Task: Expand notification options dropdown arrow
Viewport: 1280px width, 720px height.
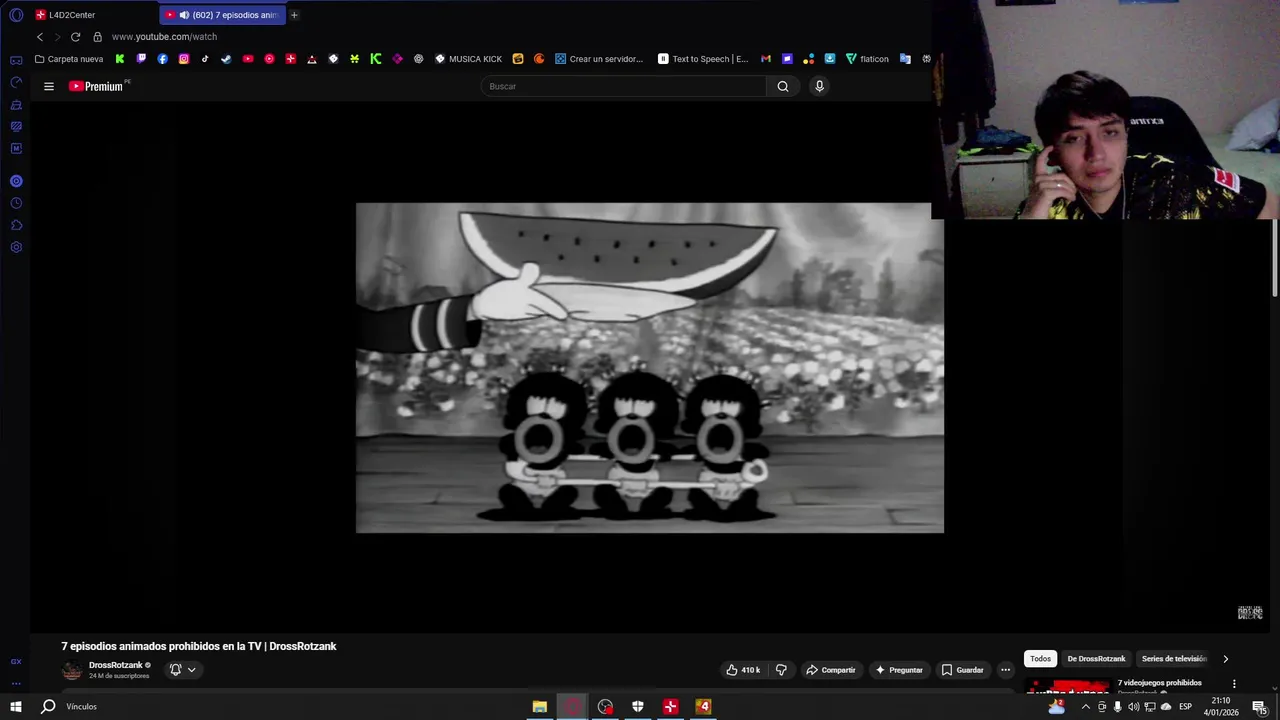Action: [x=191, y=670]
